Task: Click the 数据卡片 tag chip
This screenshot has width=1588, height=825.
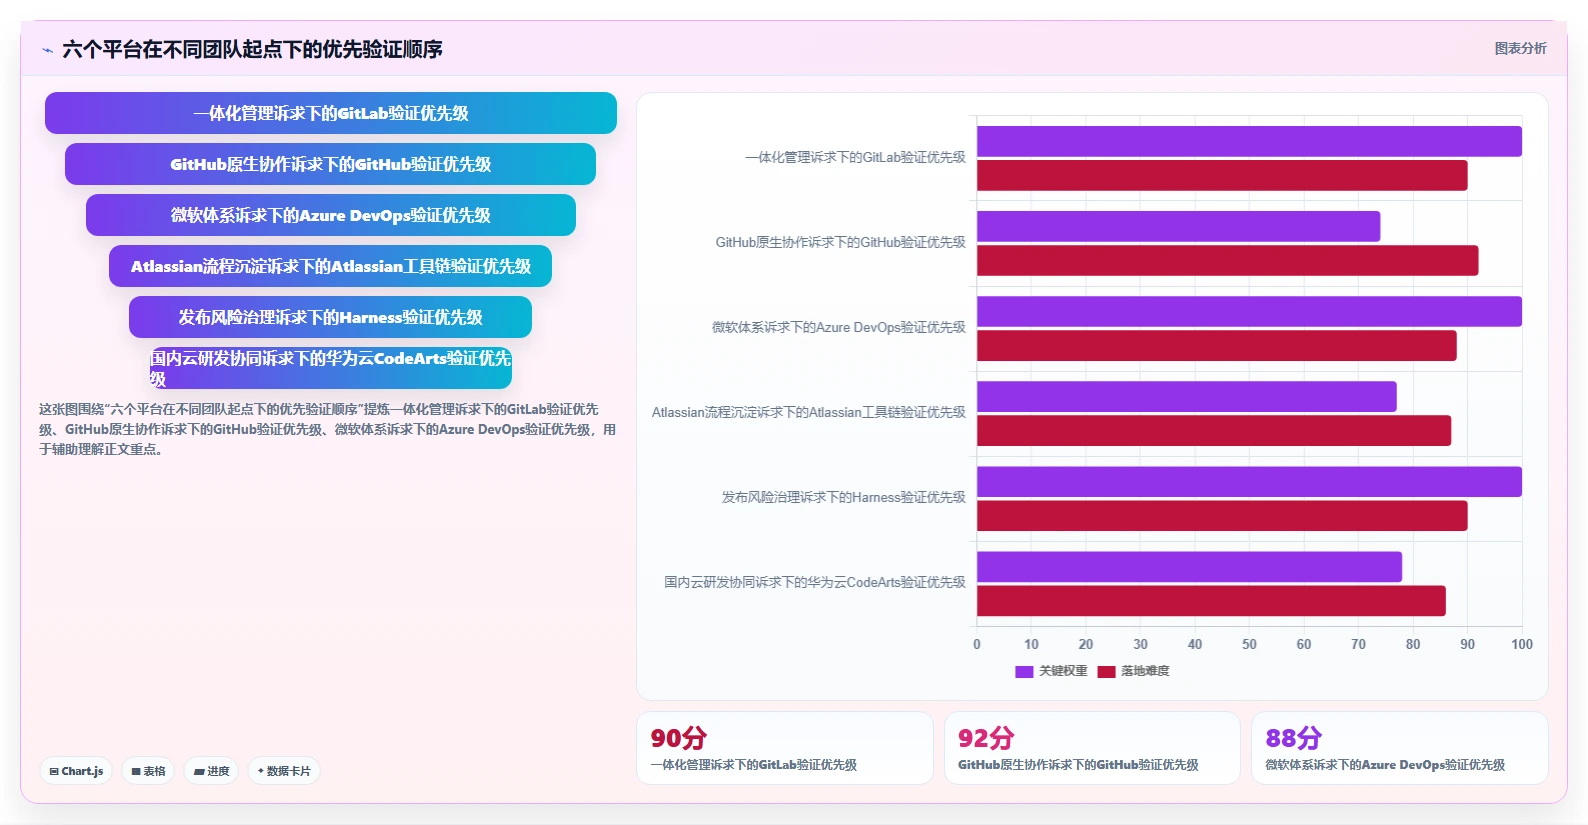Action: [284, 771]
